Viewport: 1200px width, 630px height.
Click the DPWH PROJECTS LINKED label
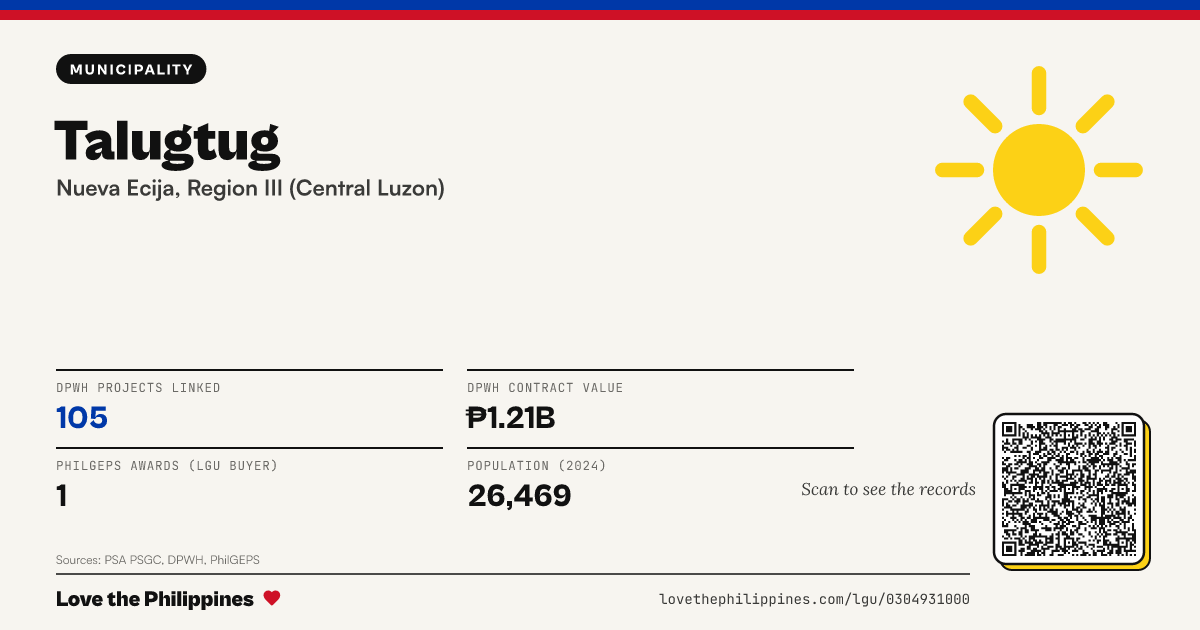point(138,388)
